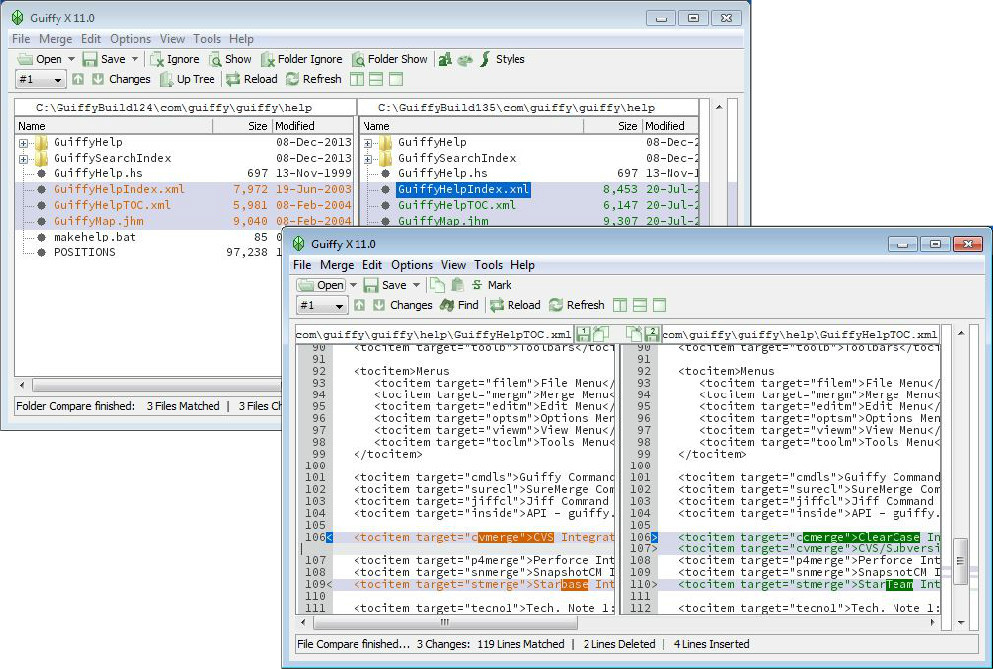
Task: Open the Open dropdown arrow in folder compare window
Action: click(x=71, y=59)
